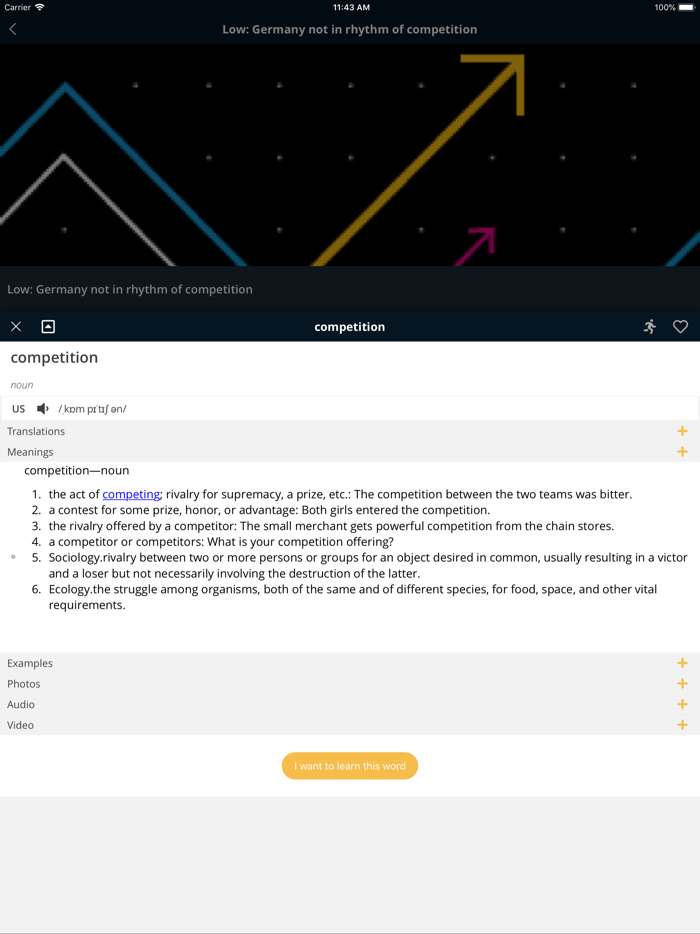Play US pronunciation speaker icon

click(43, 409)
